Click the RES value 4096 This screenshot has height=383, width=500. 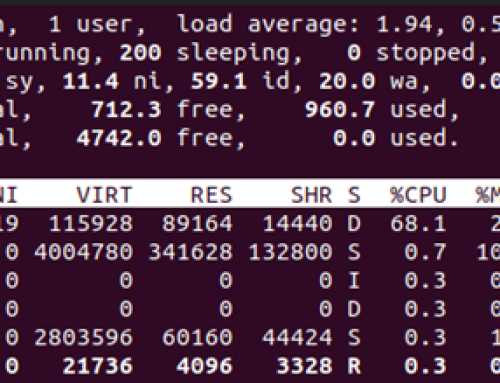(204, 366)
